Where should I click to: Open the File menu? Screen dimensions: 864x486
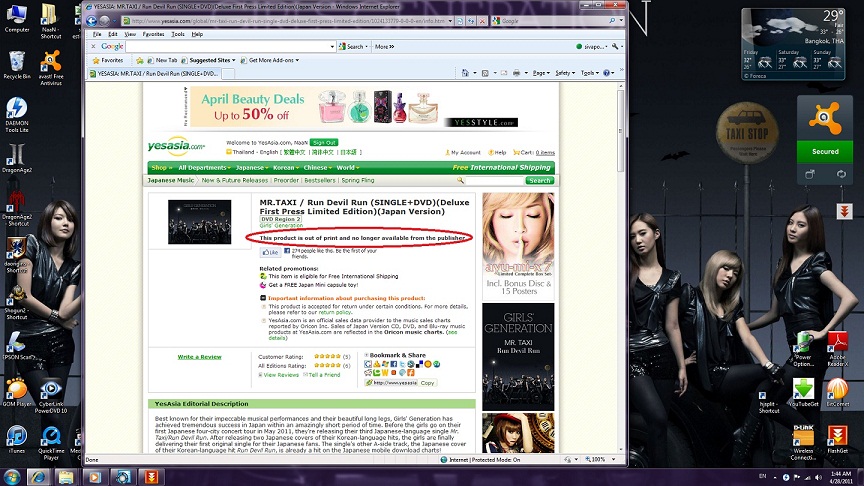click(97, 34)
